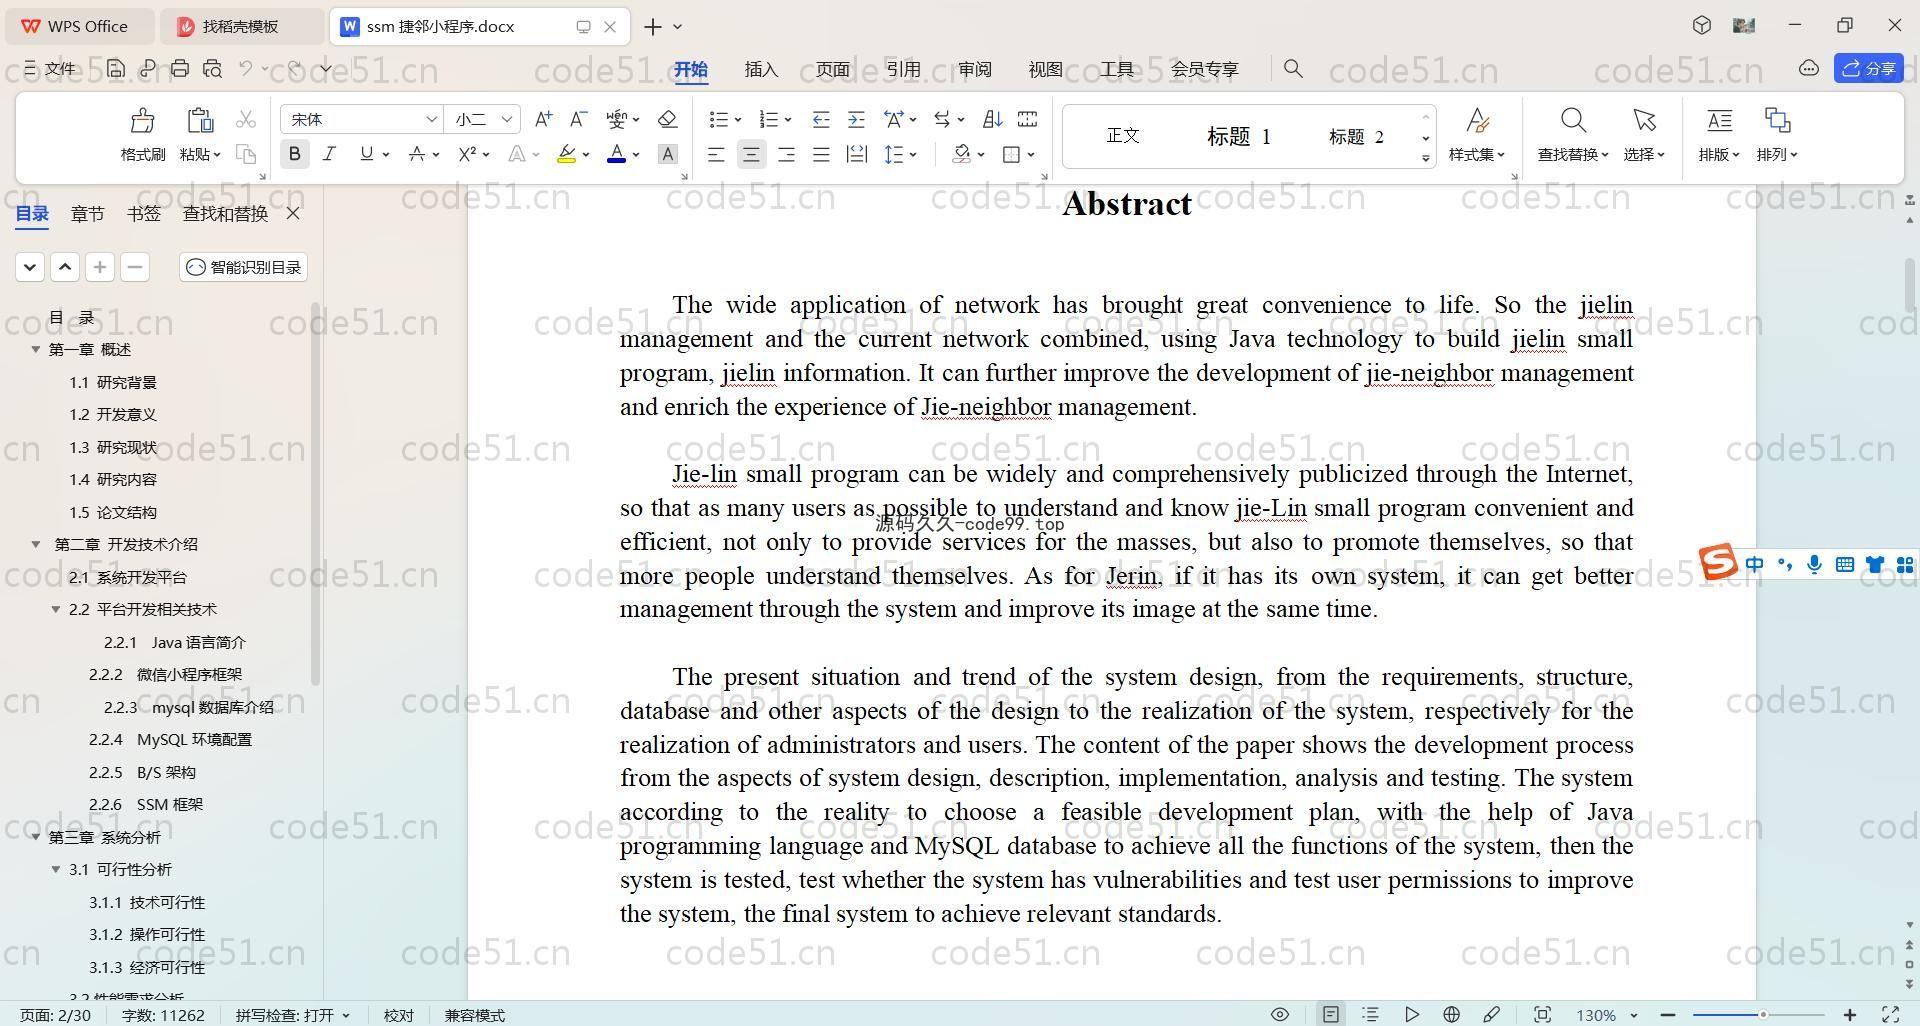
Task: Apply the 标题 2 style
Action: point(1356,136)
